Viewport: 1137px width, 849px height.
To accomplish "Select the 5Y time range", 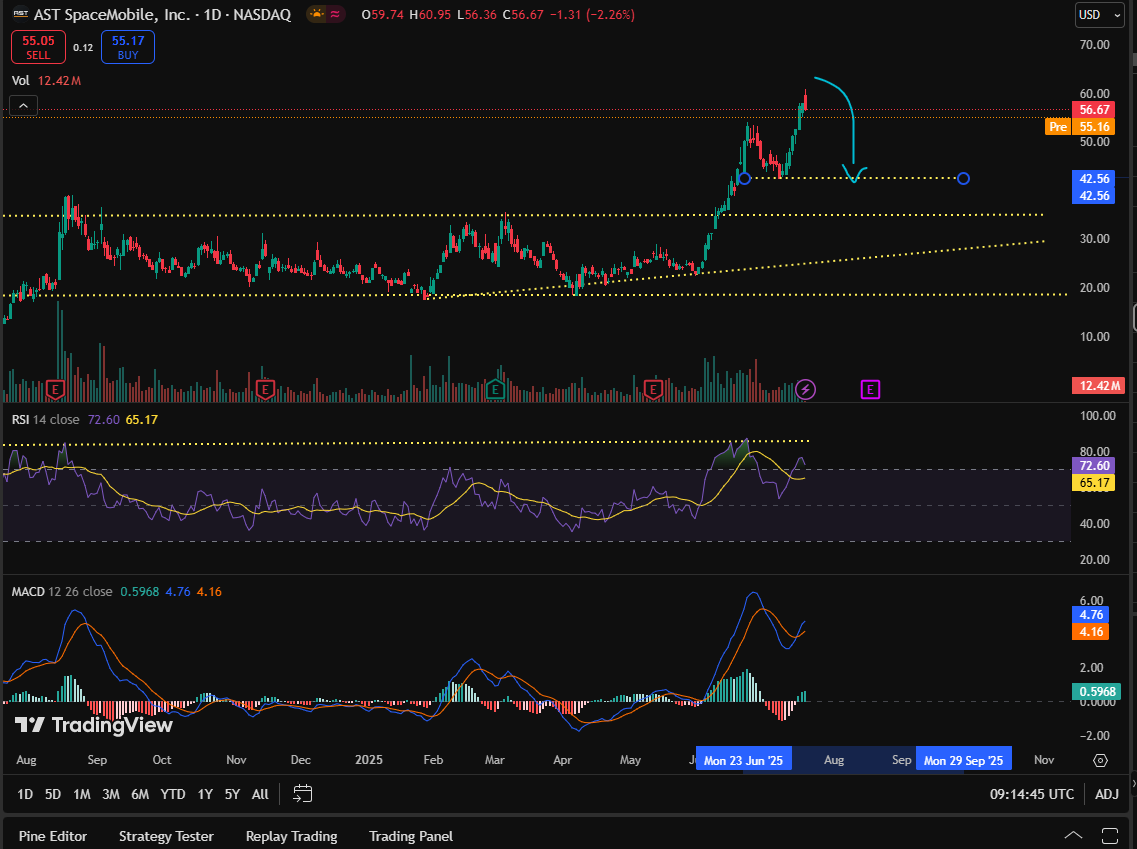I will pos(232,794).
